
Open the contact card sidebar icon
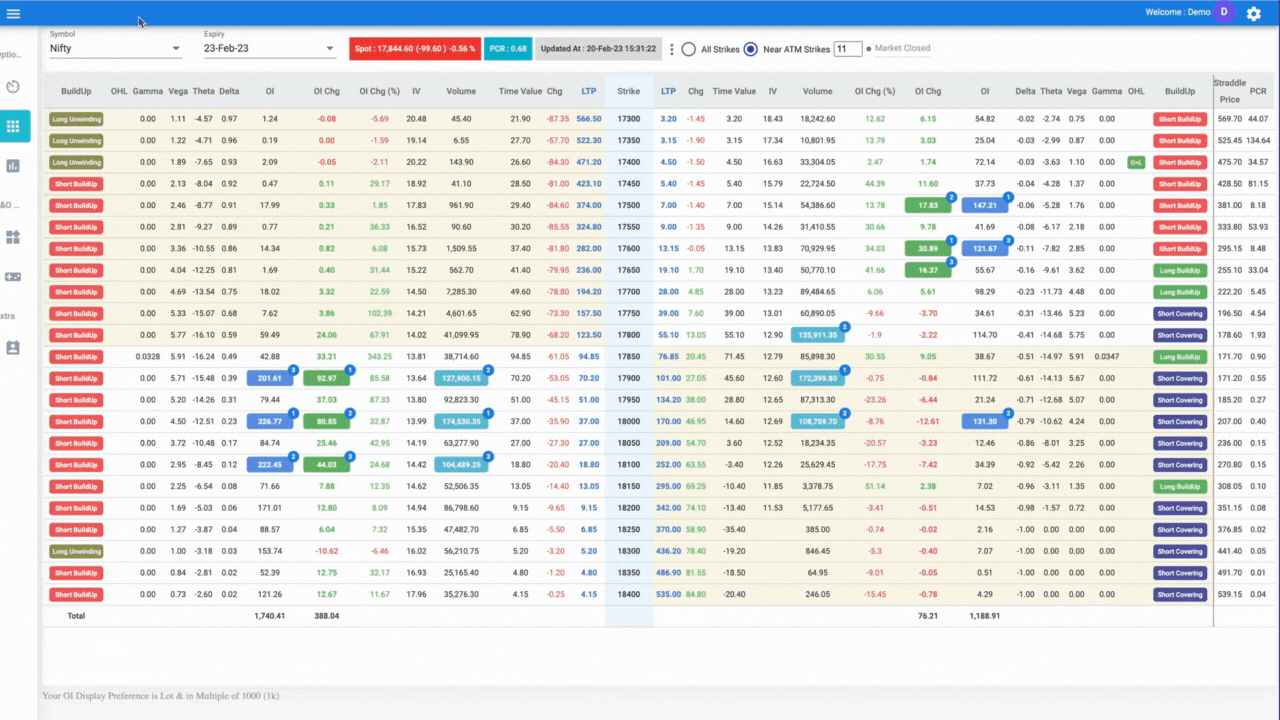click(x=13, y=348)
